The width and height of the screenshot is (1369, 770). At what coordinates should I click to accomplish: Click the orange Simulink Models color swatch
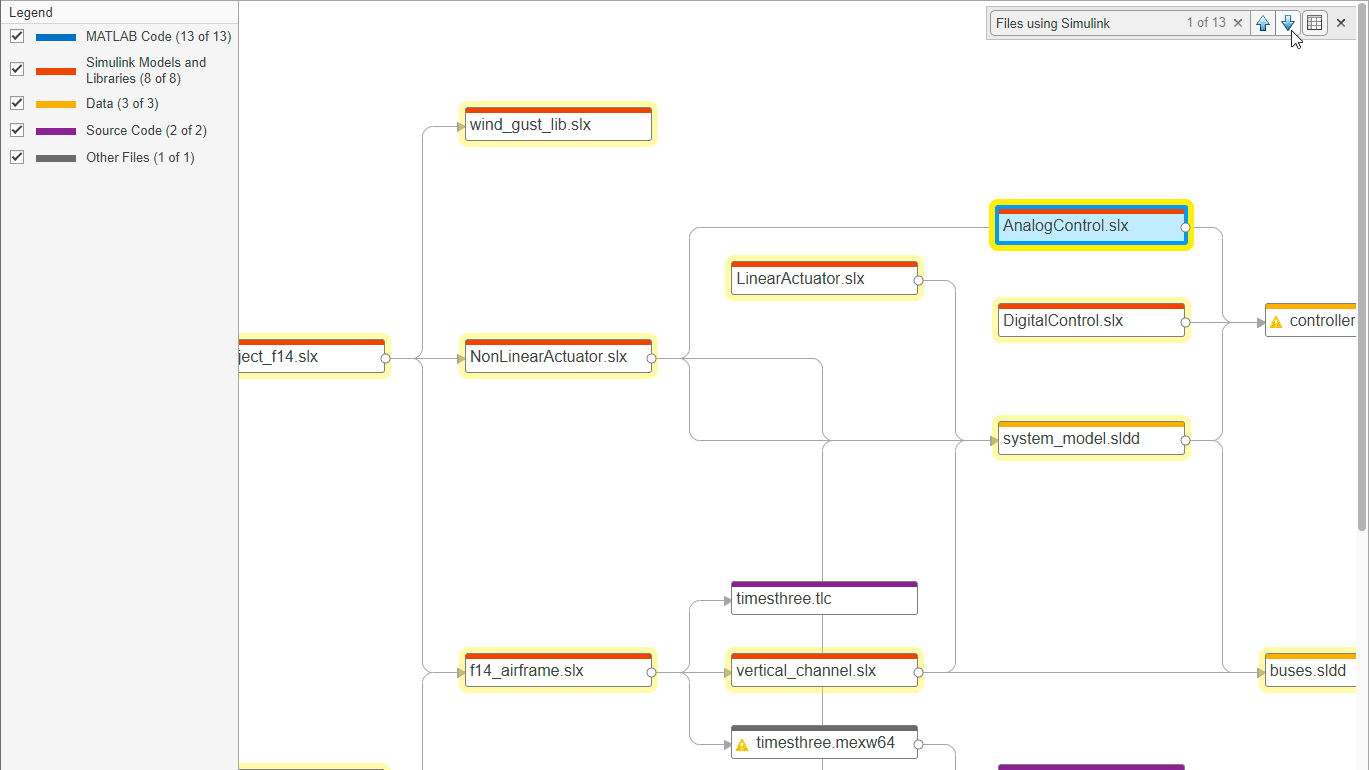click(x=56, y=71)
